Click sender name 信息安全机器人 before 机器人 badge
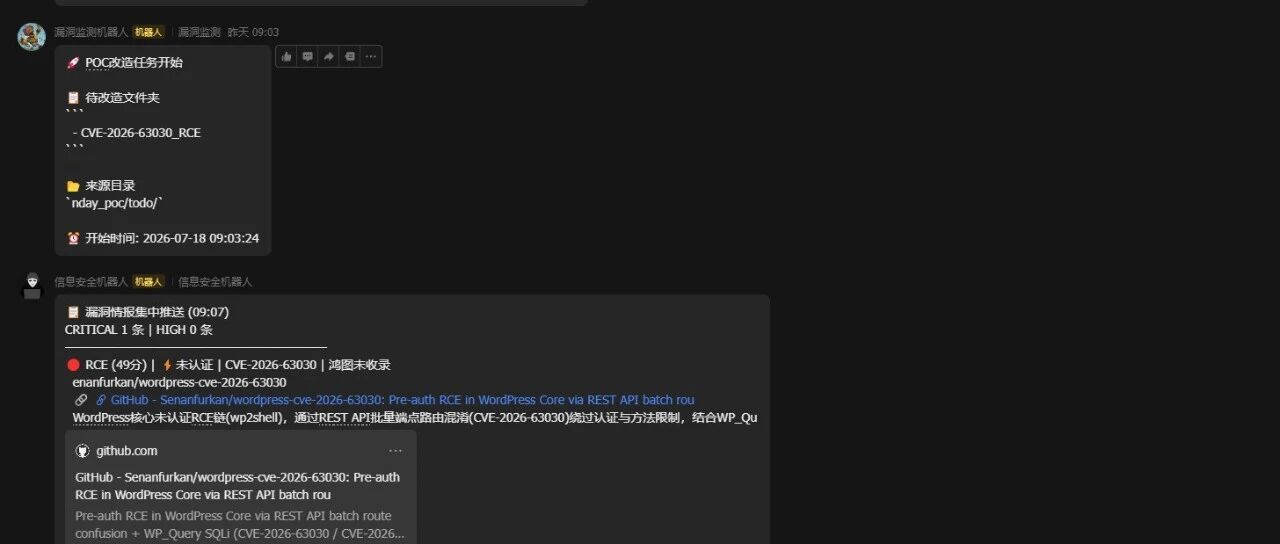 coord(91,282)
